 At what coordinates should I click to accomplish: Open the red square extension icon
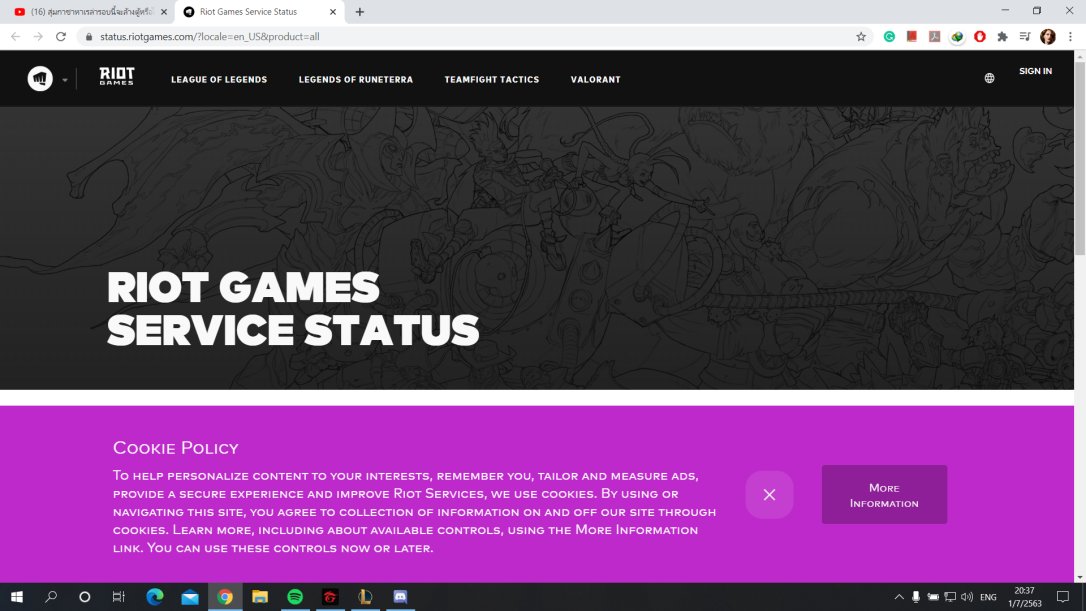[x=911, y=37]
